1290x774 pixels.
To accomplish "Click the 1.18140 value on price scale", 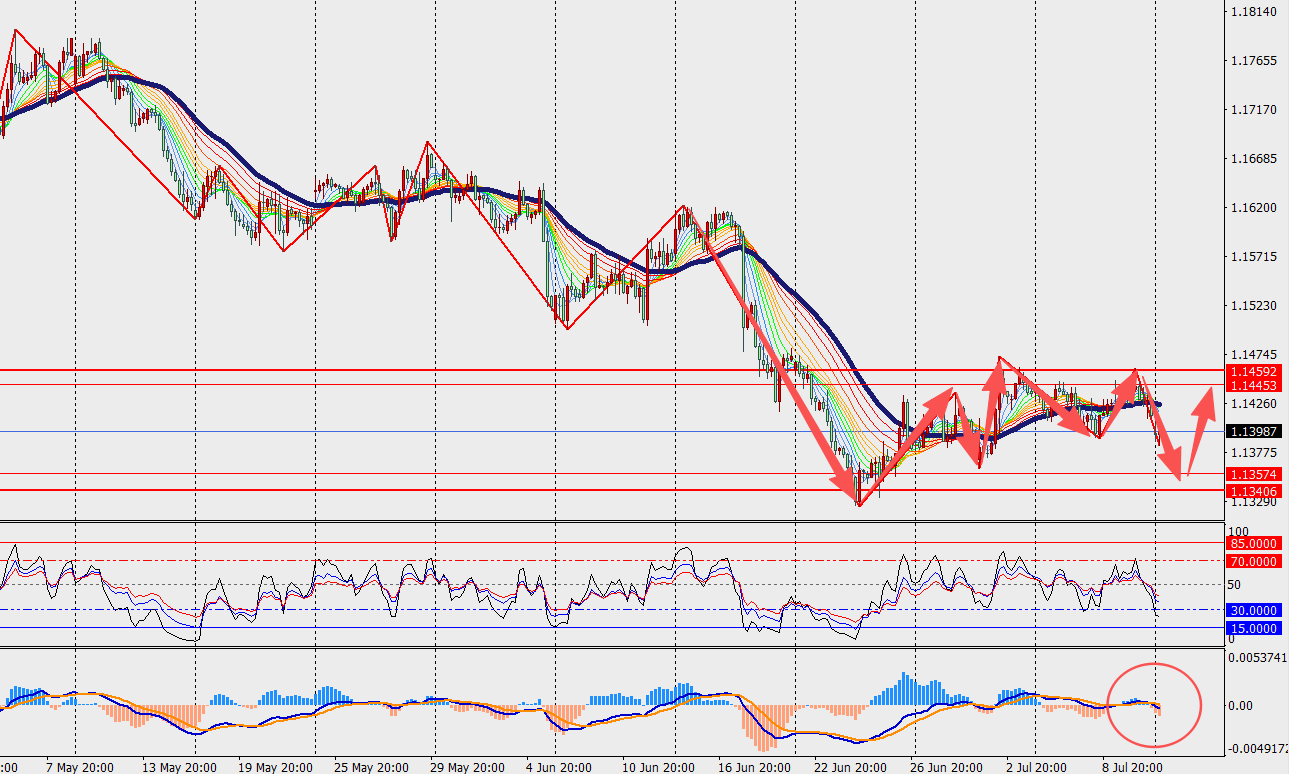I will coord(1254,12).
